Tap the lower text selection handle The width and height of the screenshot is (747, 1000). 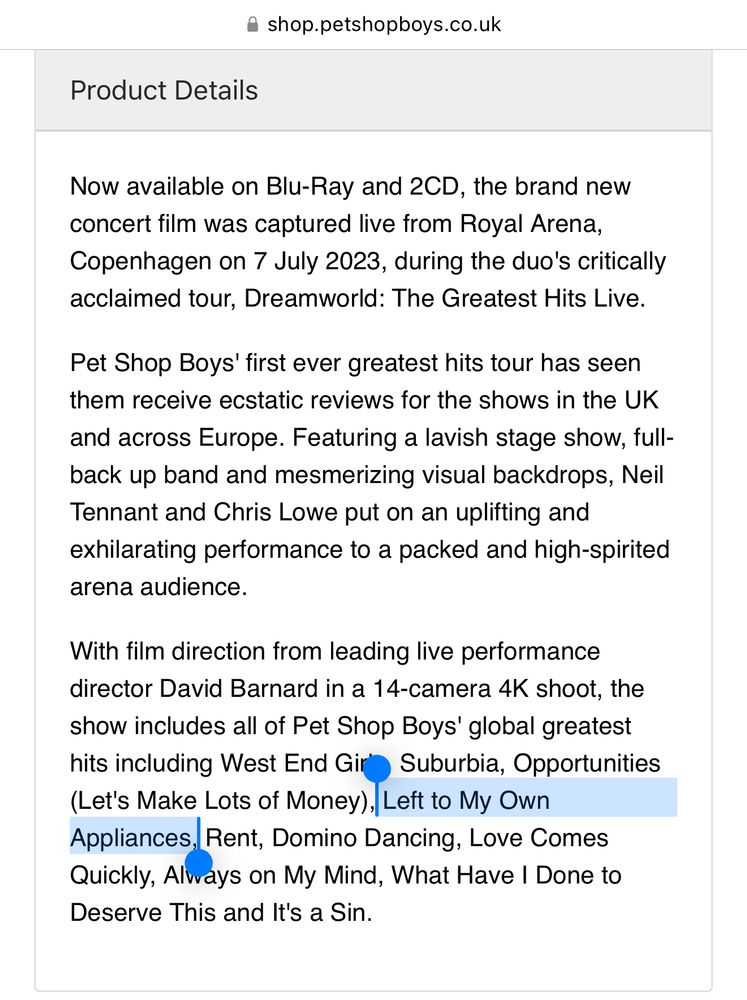point(199,862)
